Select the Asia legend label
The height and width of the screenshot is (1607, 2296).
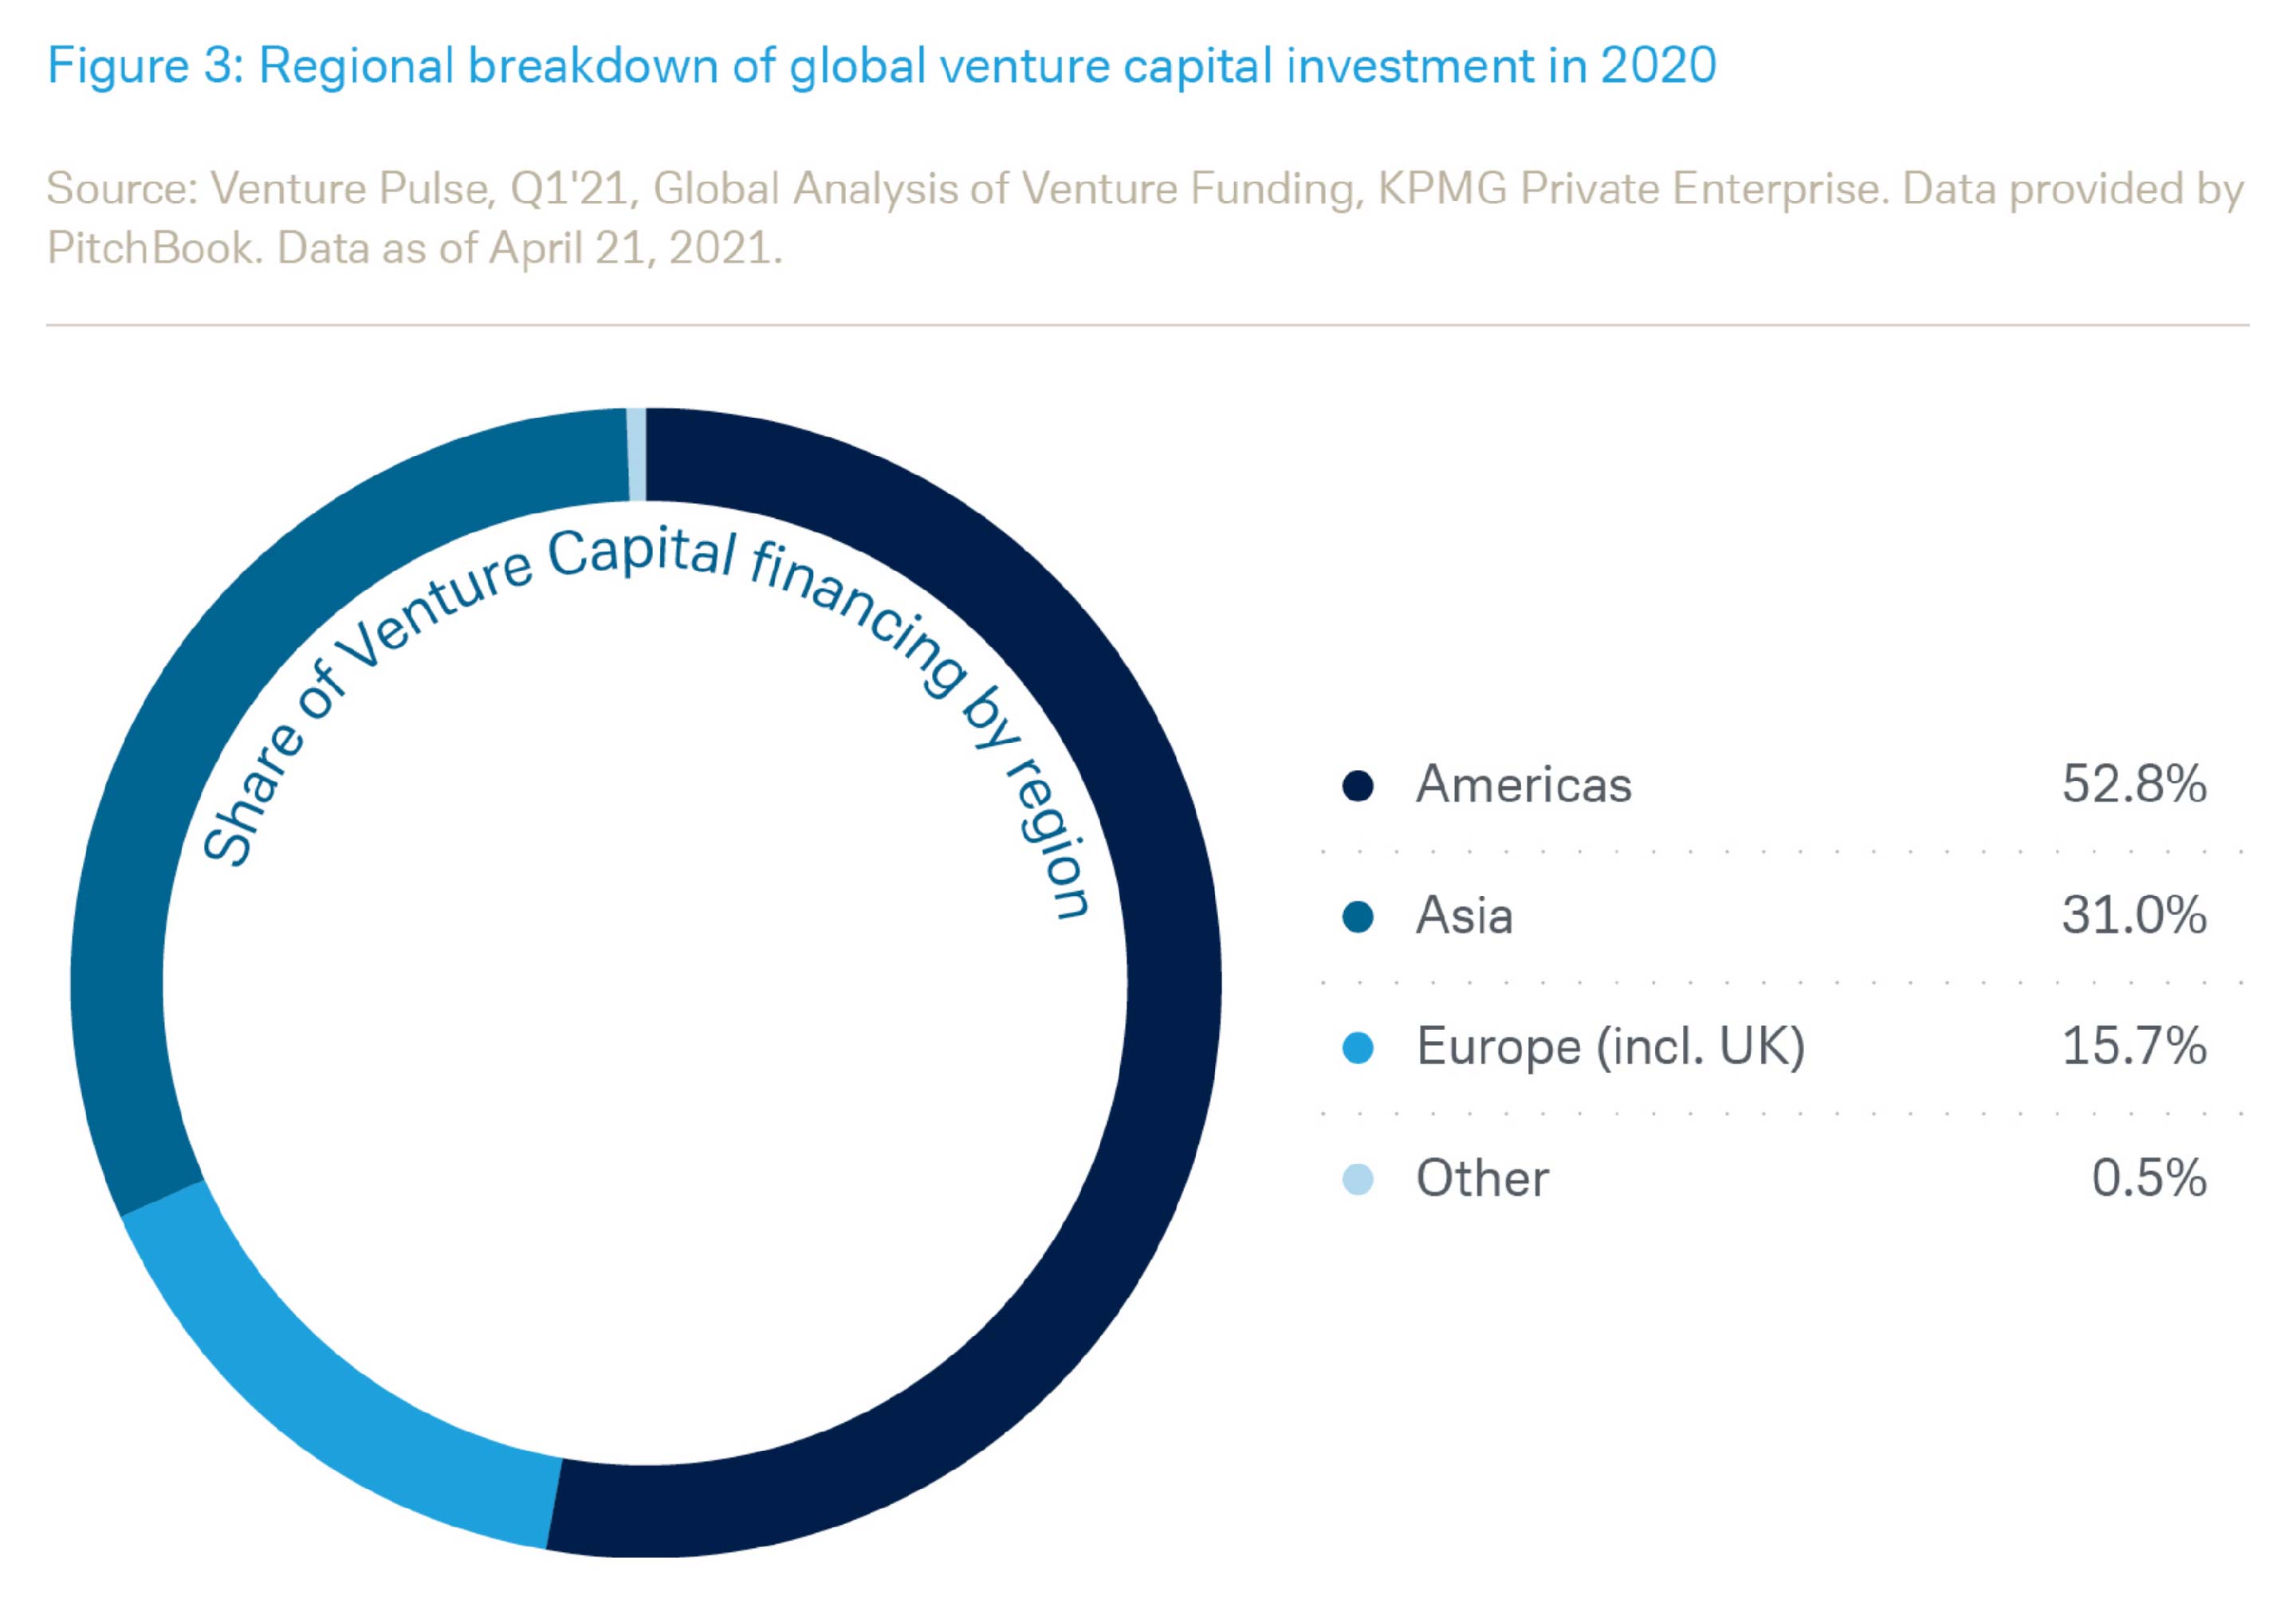1464,916
